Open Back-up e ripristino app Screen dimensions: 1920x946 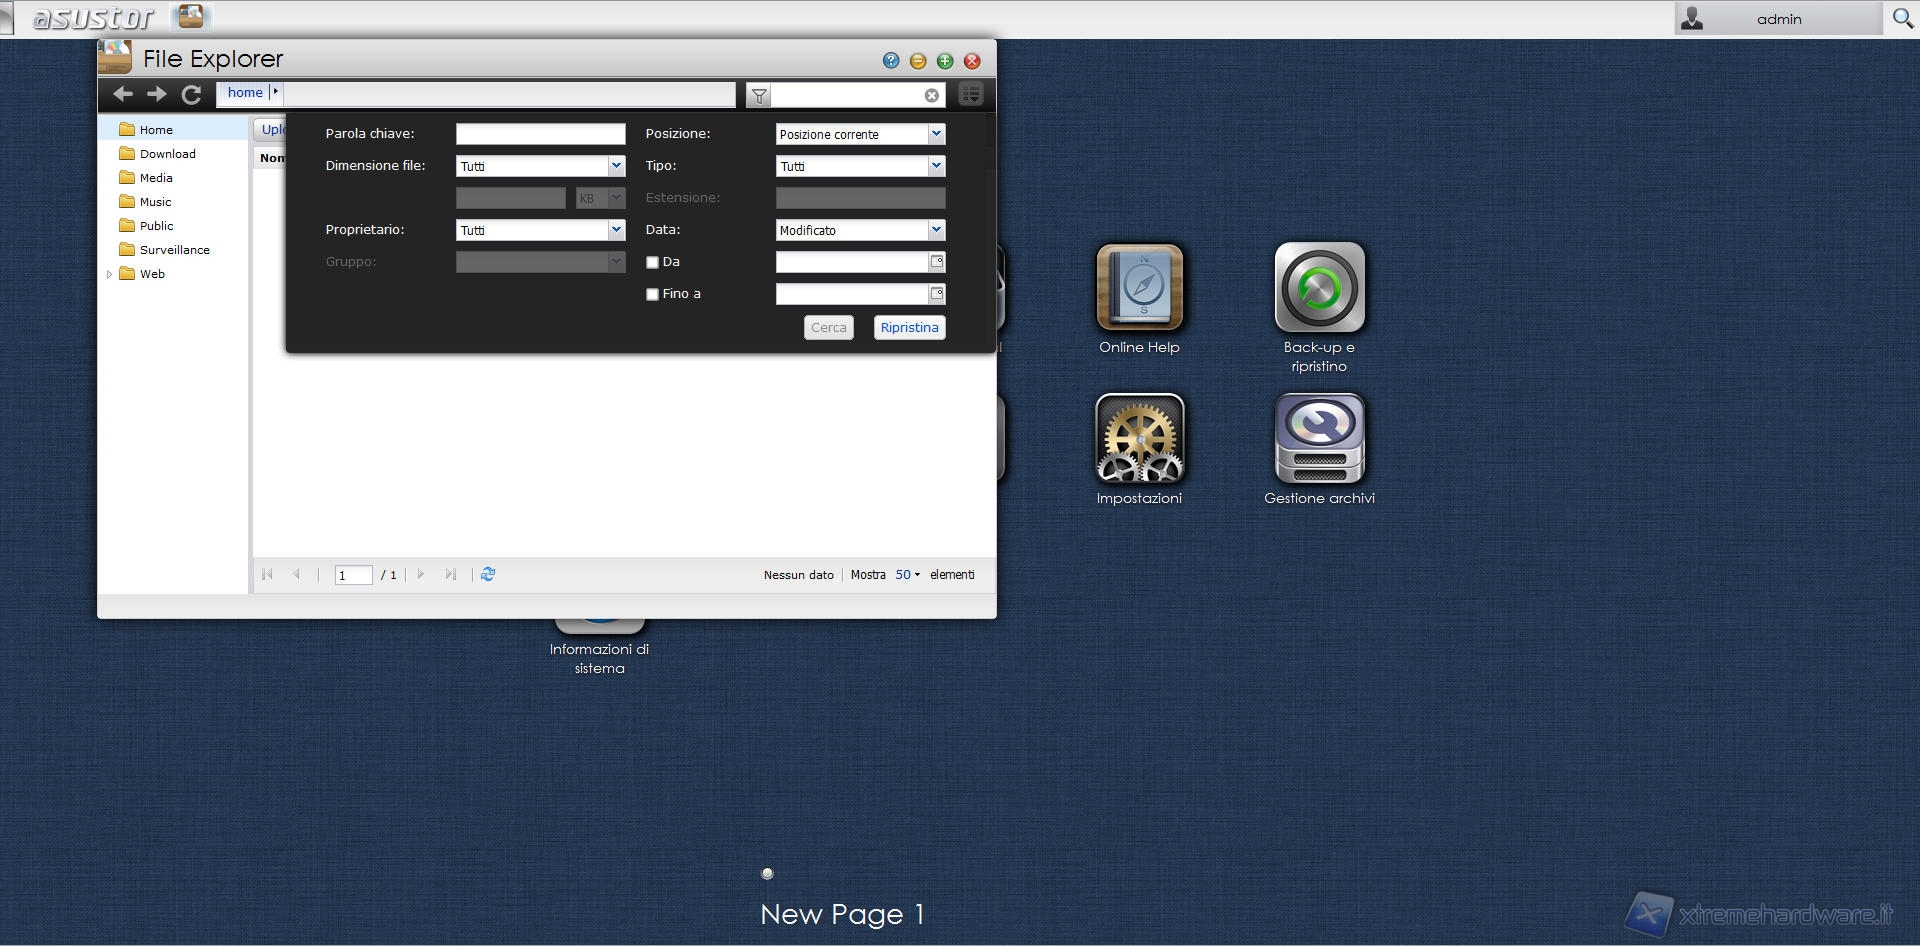[1319, 288]
